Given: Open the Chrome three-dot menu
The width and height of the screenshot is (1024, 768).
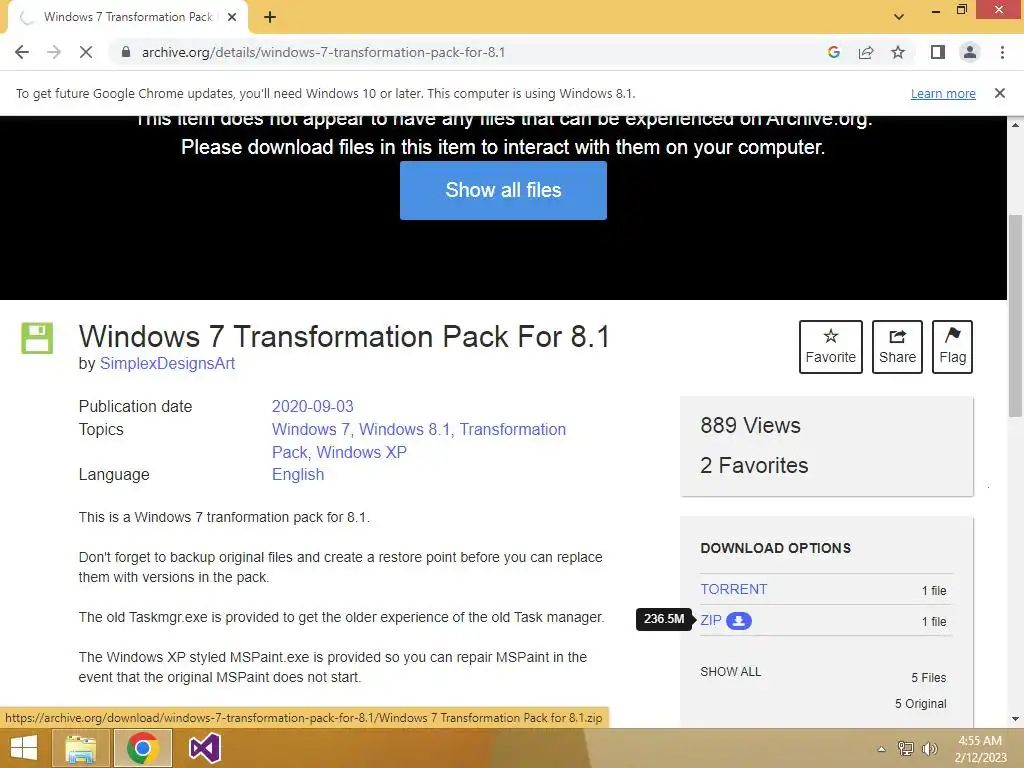Looking at the screenshot, I should 1002,52.
